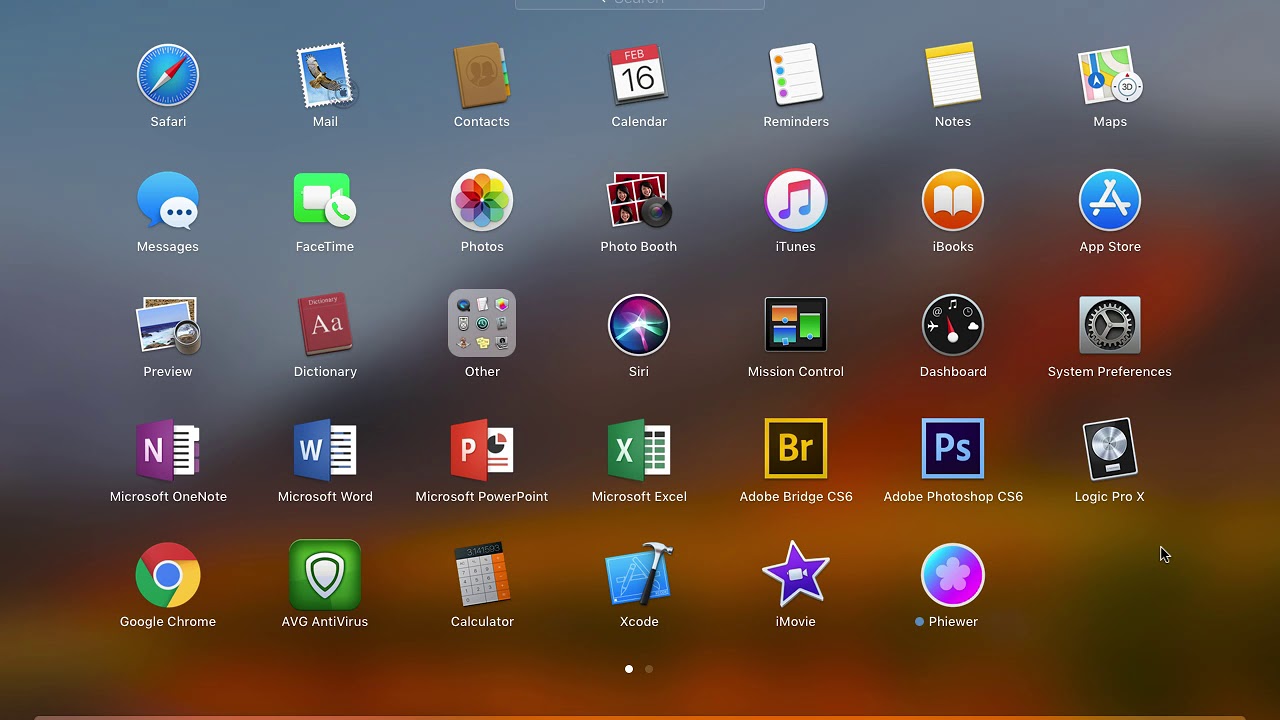Select the first Launchpad page dot
The width and height of the screenshot is (1280, 720).
pyautogui.click(x=629, y=669)
